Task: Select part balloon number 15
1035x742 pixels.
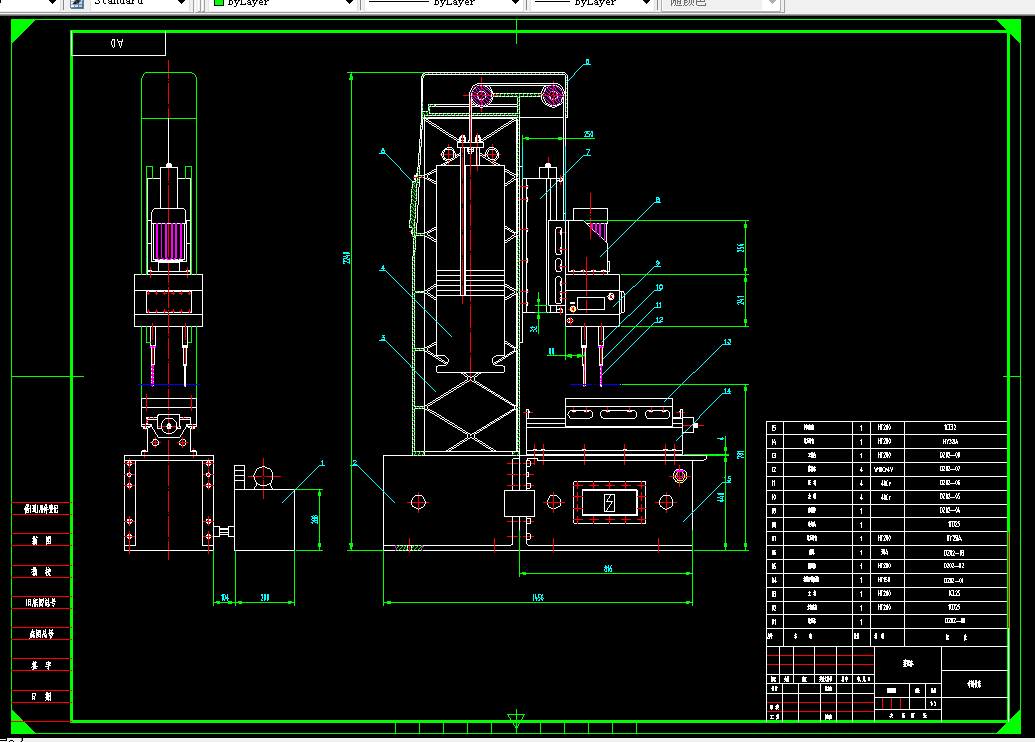Action: (x=727, y=479)
